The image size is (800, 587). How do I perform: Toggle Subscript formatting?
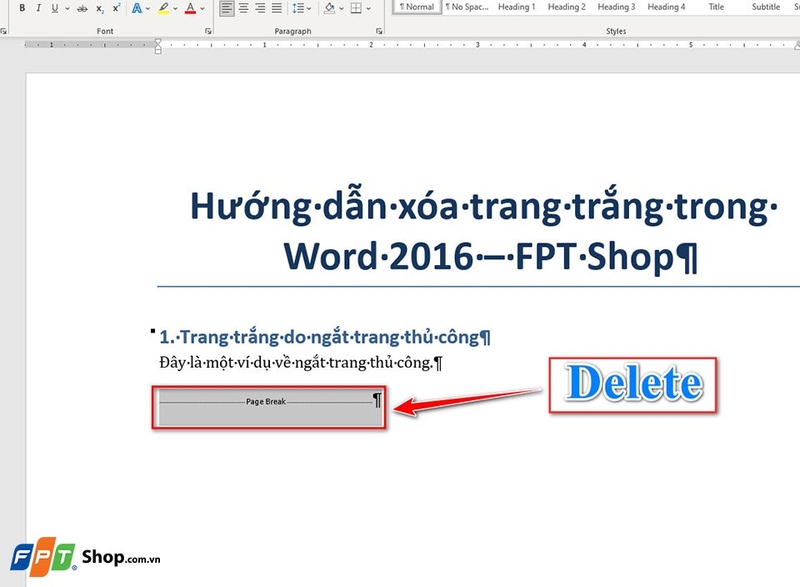(x=100, y=8)
